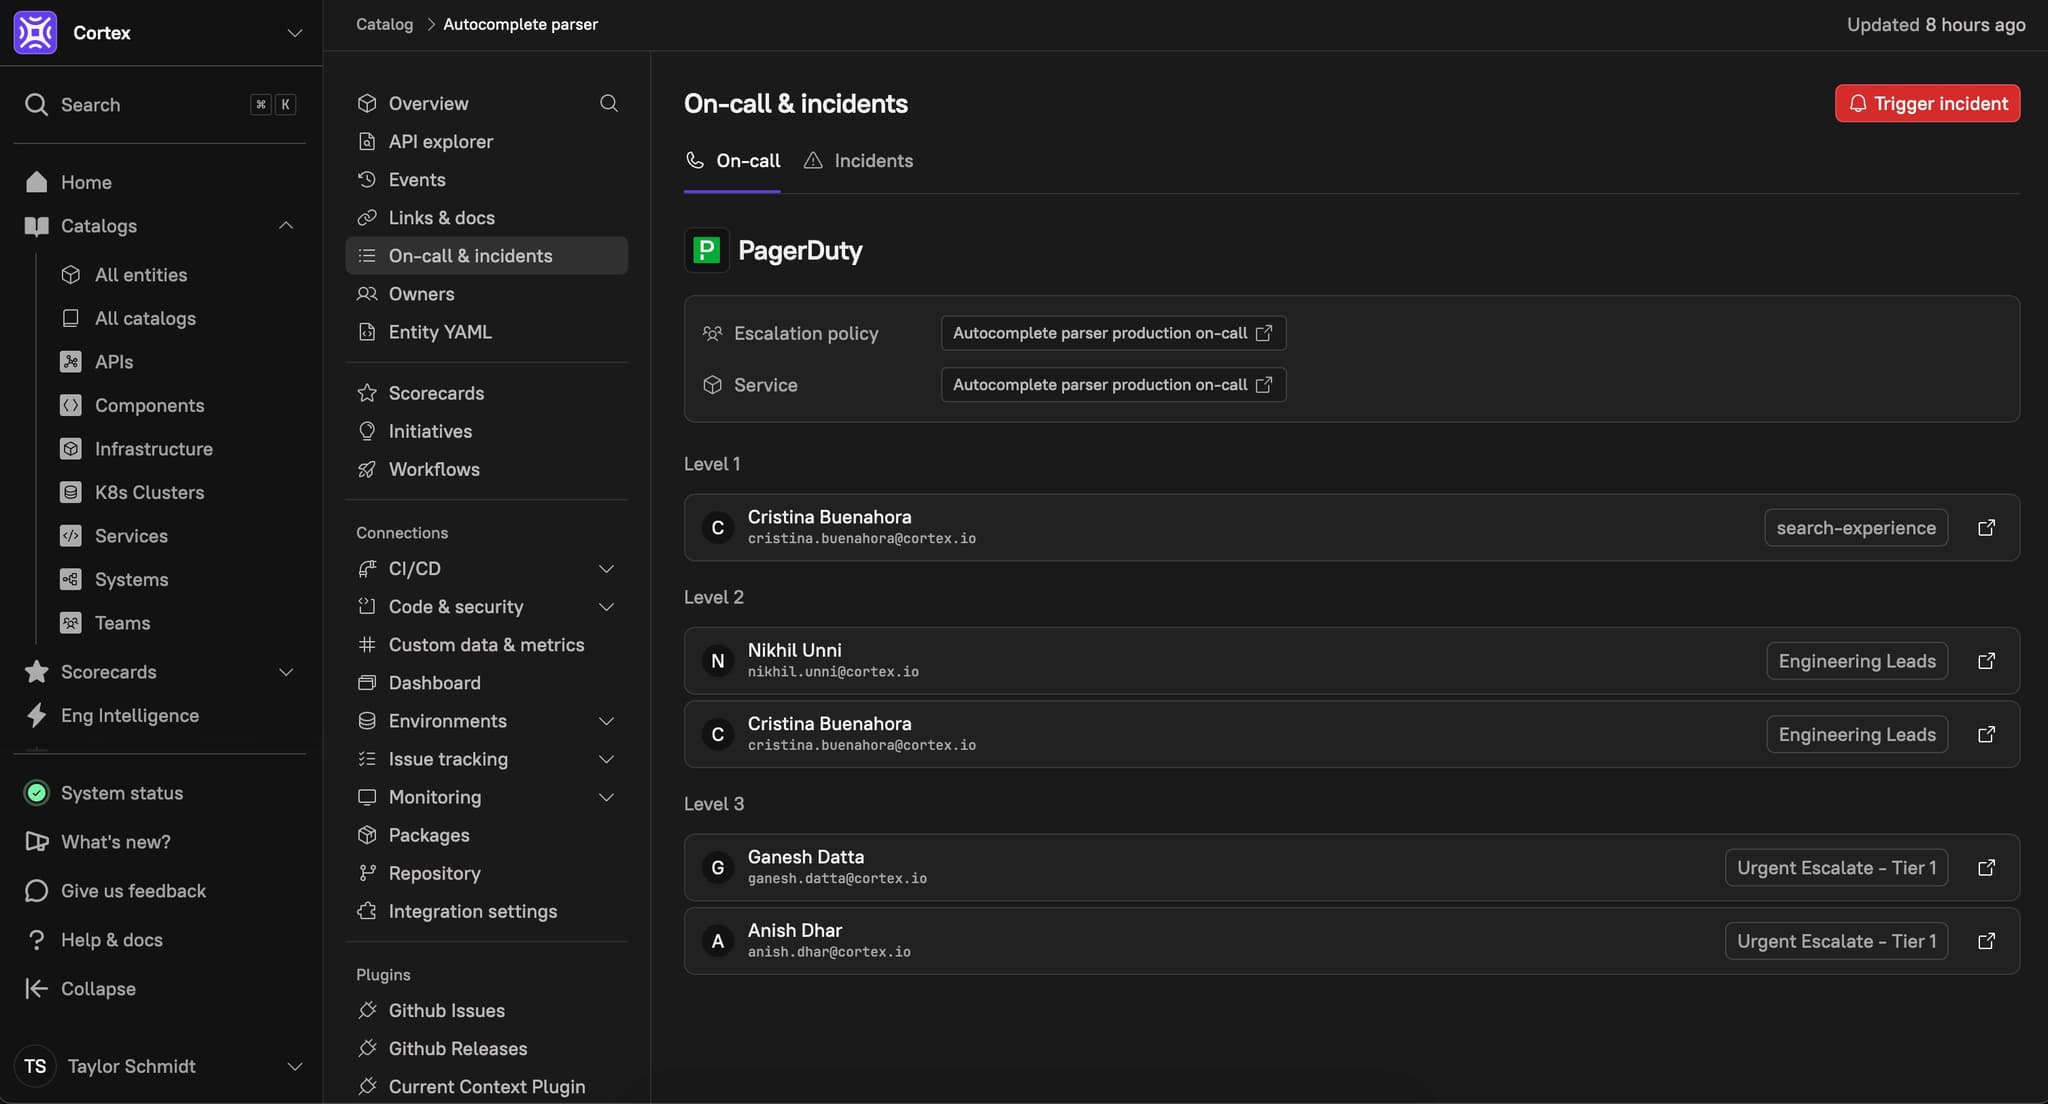Viewport: 2048px width, 1104px height.
Task: Open external link for Anish Dhar
Action: pyautogui.click(x=1986, y=941)
